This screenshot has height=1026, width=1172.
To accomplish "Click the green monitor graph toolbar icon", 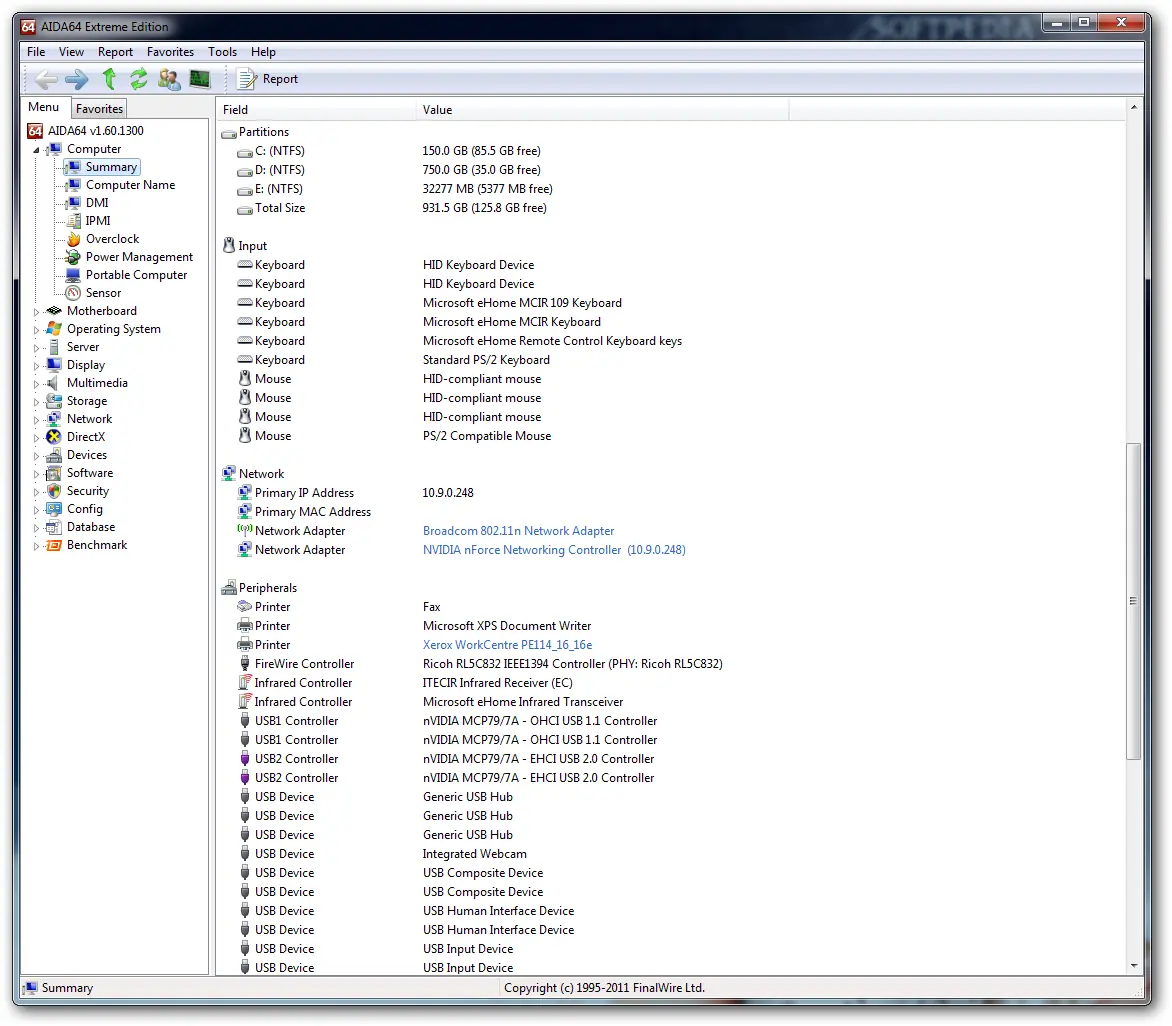I will 200,79.
